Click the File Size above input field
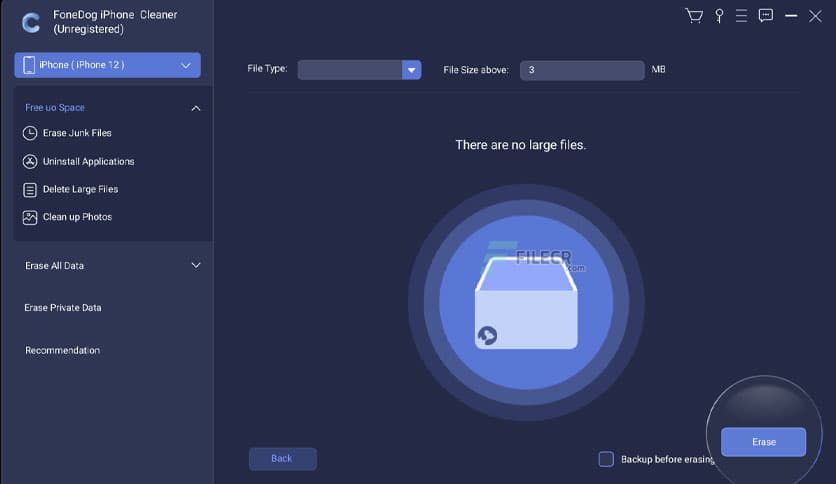Screen dimensions: 836x484 (582, 70)
